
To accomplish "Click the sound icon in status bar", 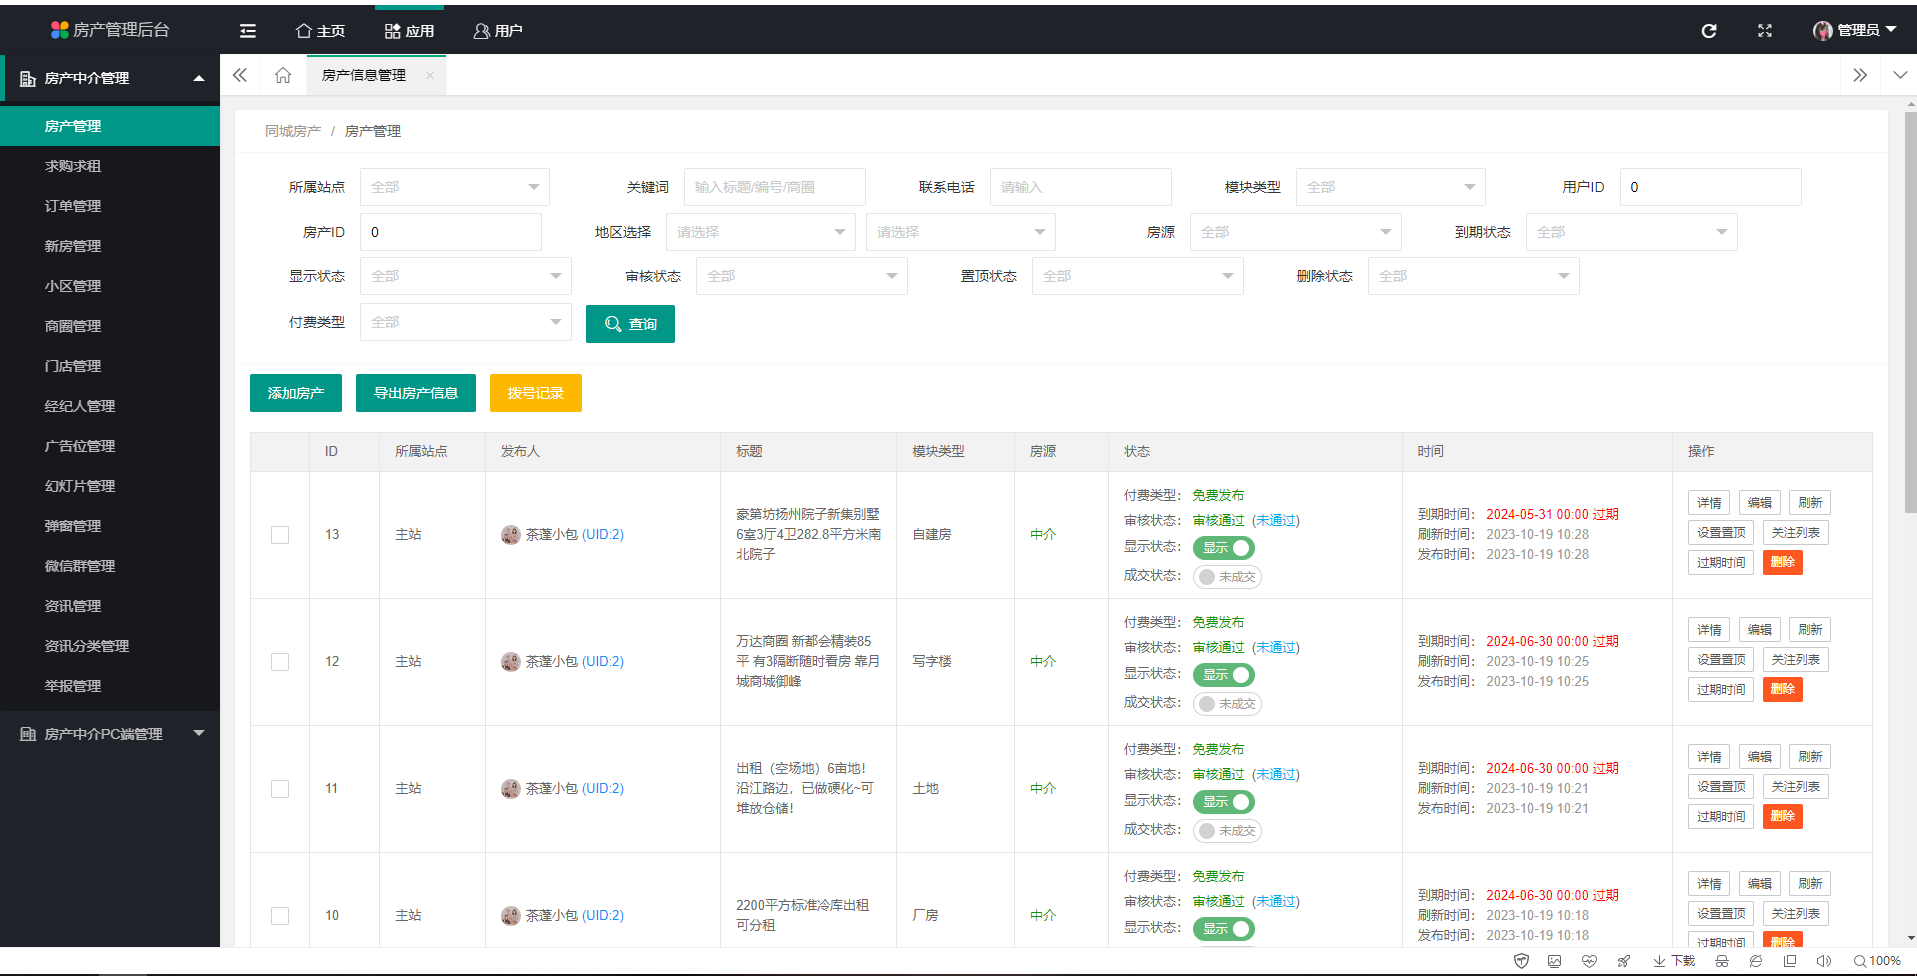I will (1824, 961).
